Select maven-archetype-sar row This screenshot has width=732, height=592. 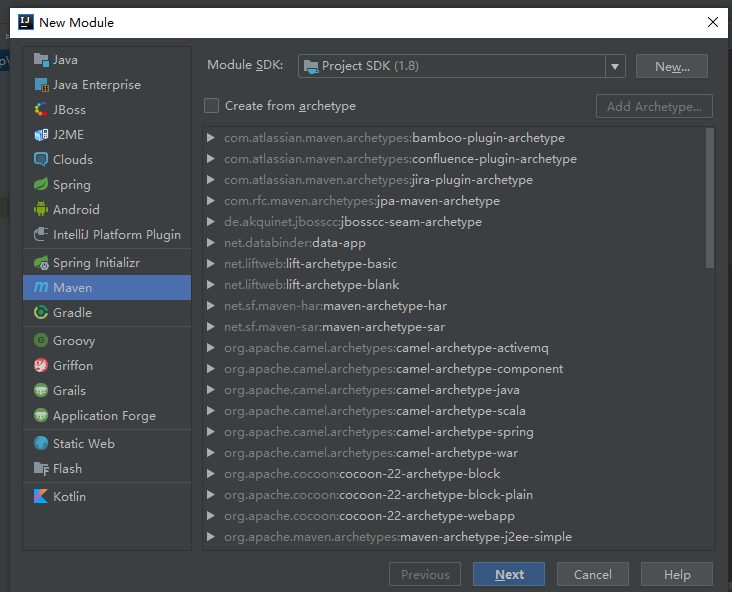click(454, 327)
